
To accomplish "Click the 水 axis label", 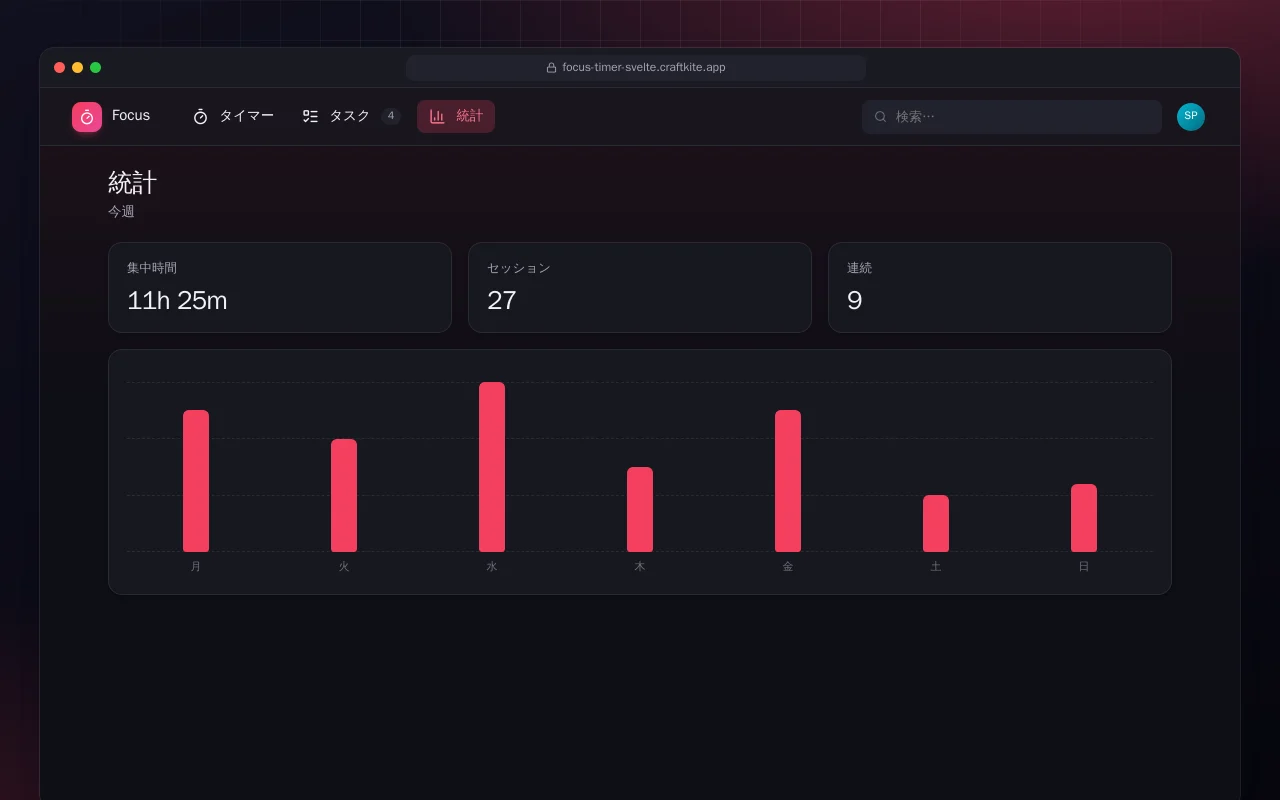I will 492,567.
